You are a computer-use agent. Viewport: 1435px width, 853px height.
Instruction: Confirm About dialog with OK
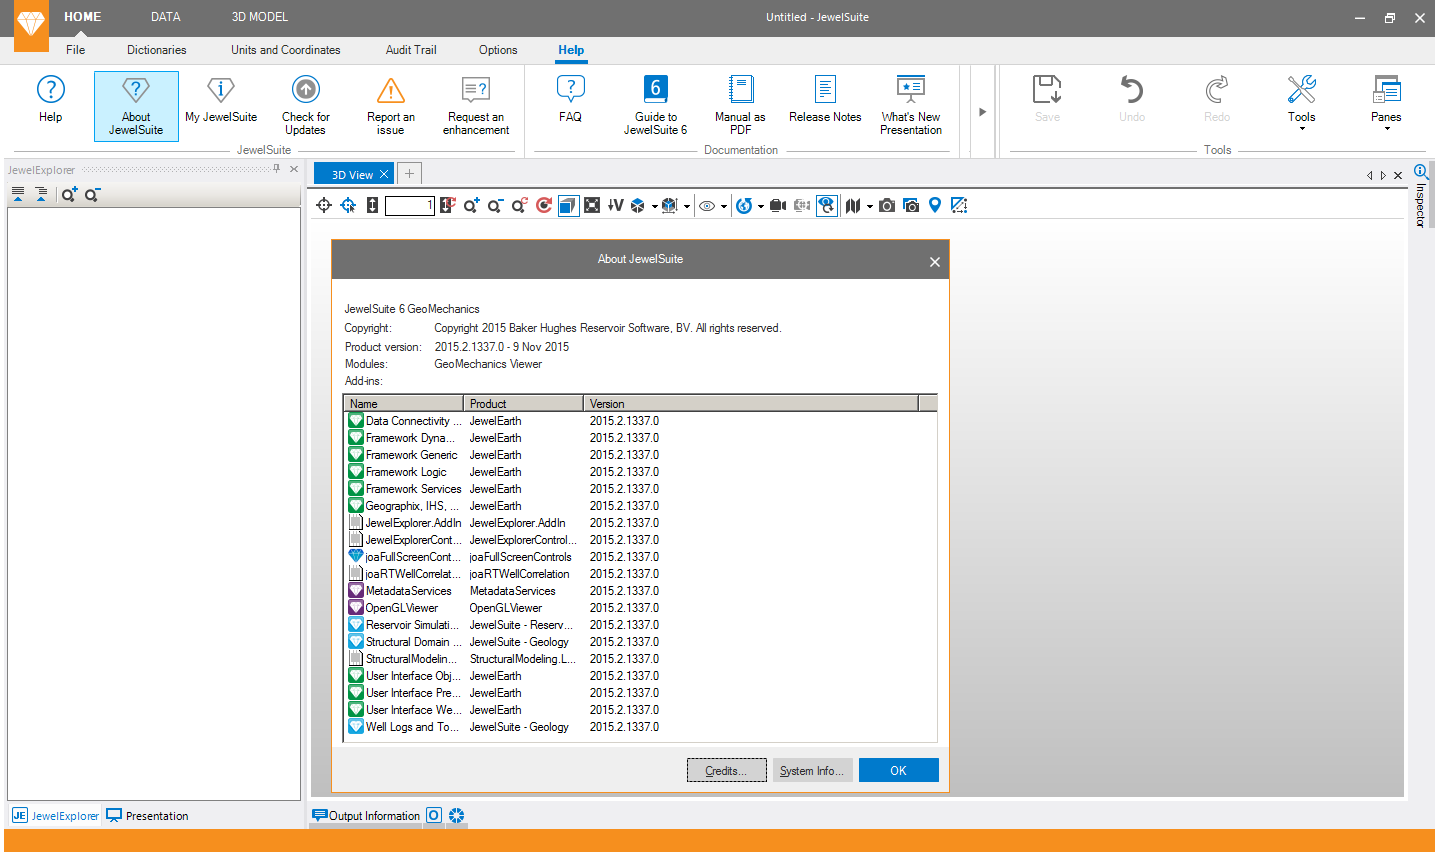coord(898,770)
